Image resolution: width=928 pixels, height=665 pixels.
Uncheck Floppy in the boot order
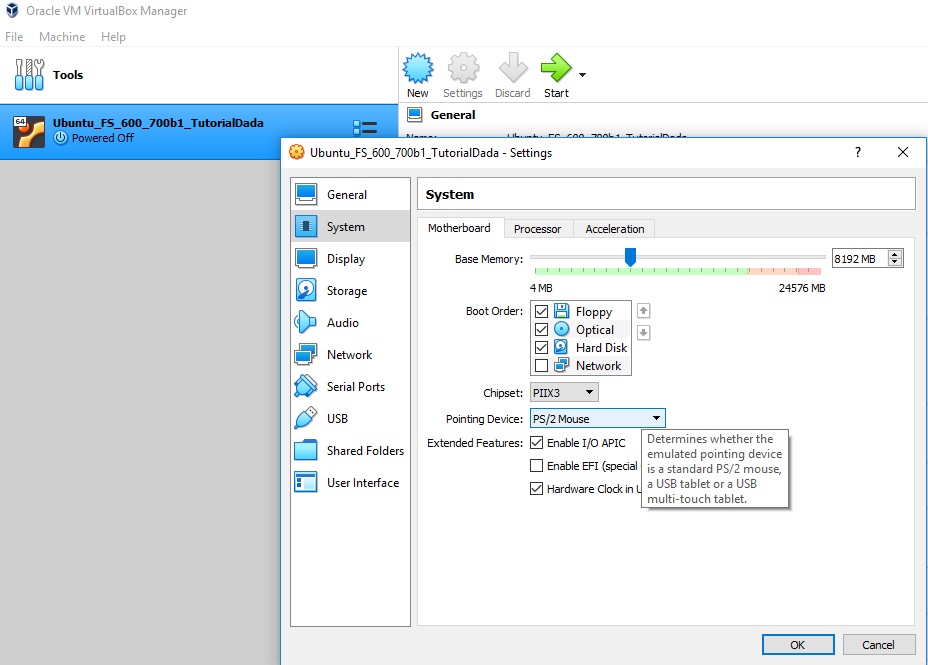(x=541, y=312)
